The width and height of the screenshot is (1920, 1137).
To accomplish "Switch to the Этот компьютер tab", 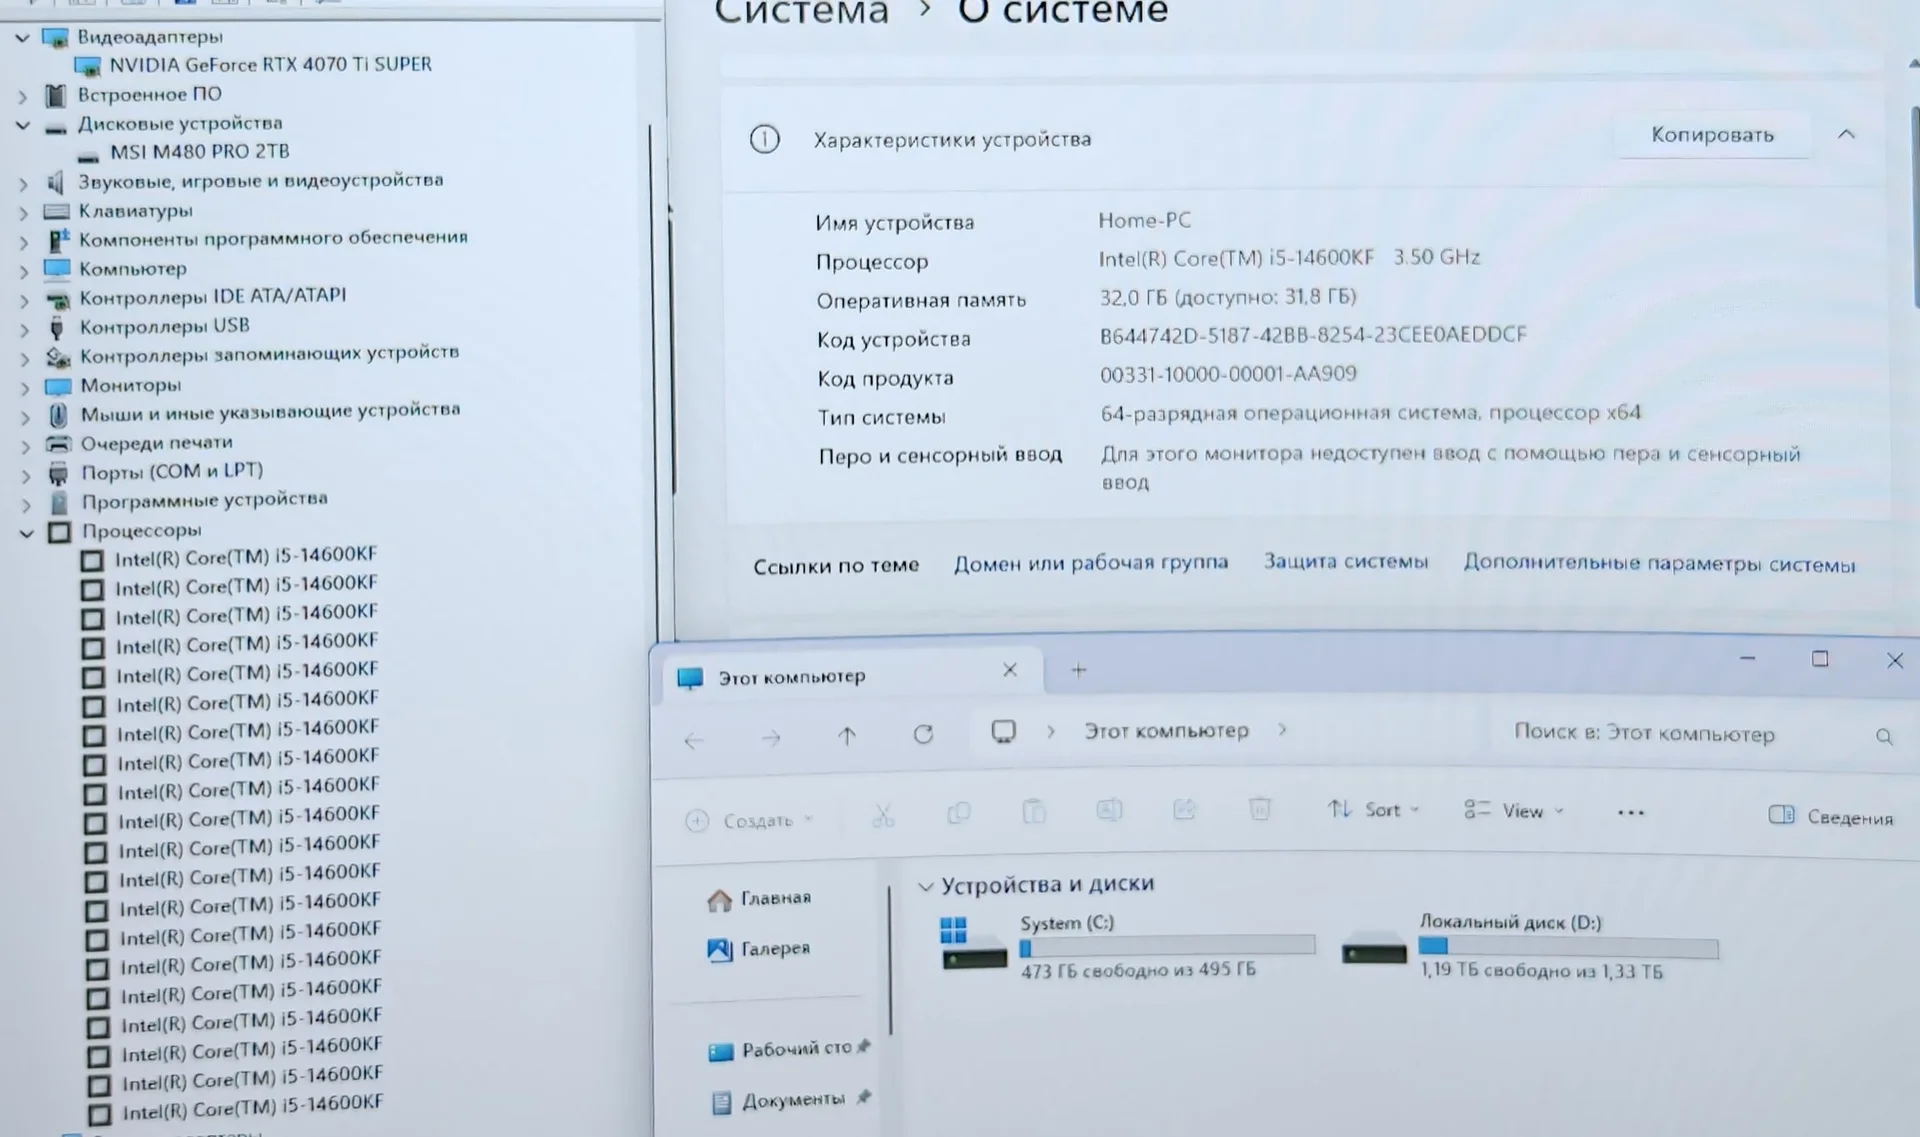I will point(854,675).
